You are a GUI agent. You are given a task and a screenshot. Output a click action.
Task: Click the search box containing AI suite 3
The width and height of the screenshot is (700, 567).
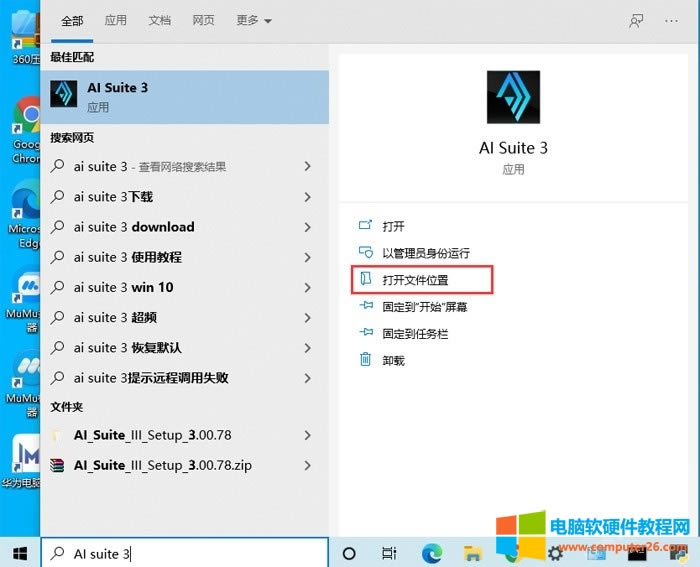click(185, 554)
